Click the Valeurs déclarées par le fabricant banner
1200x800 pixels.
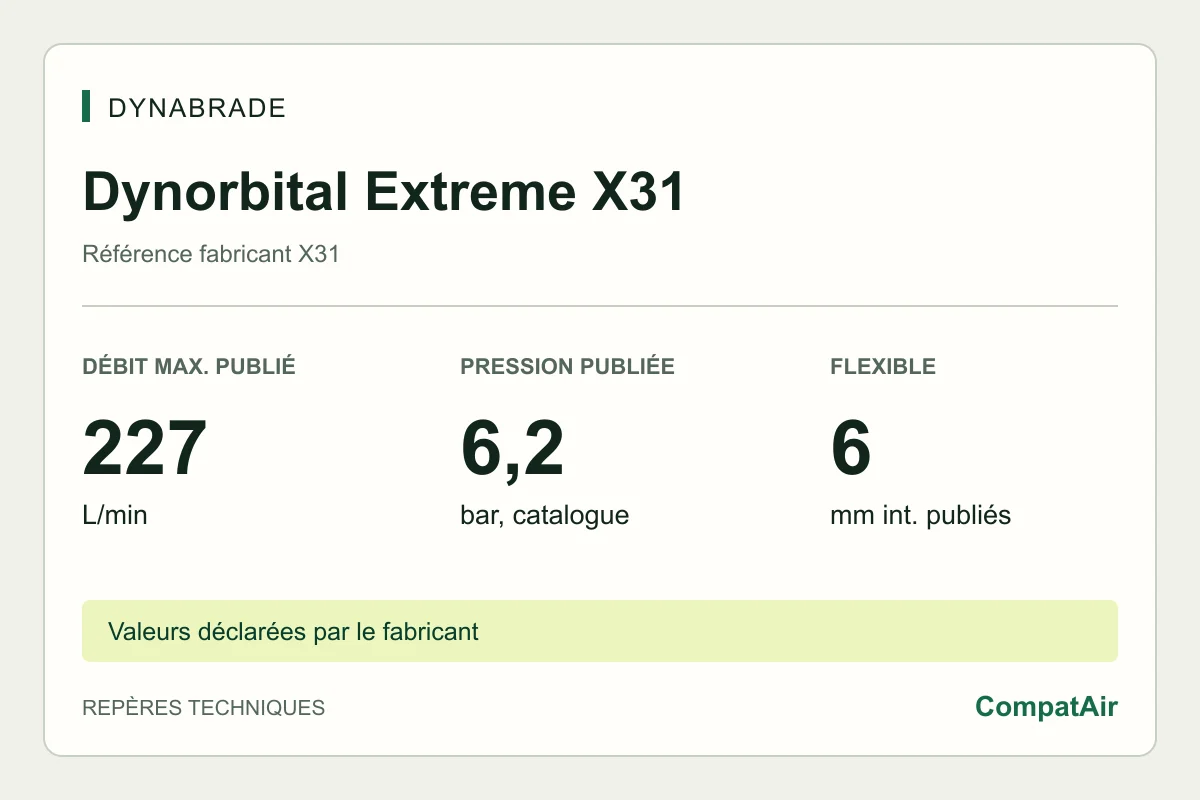click(x=600, y=631)
